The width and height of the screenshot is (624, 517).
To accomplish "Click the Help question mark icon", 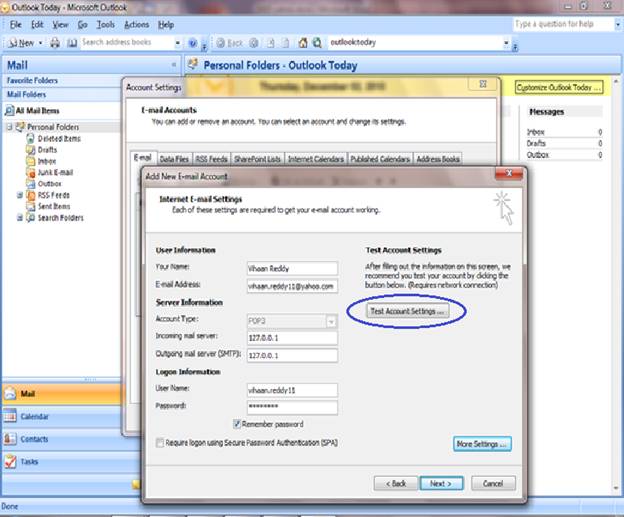I will click(x=193, y=43).
